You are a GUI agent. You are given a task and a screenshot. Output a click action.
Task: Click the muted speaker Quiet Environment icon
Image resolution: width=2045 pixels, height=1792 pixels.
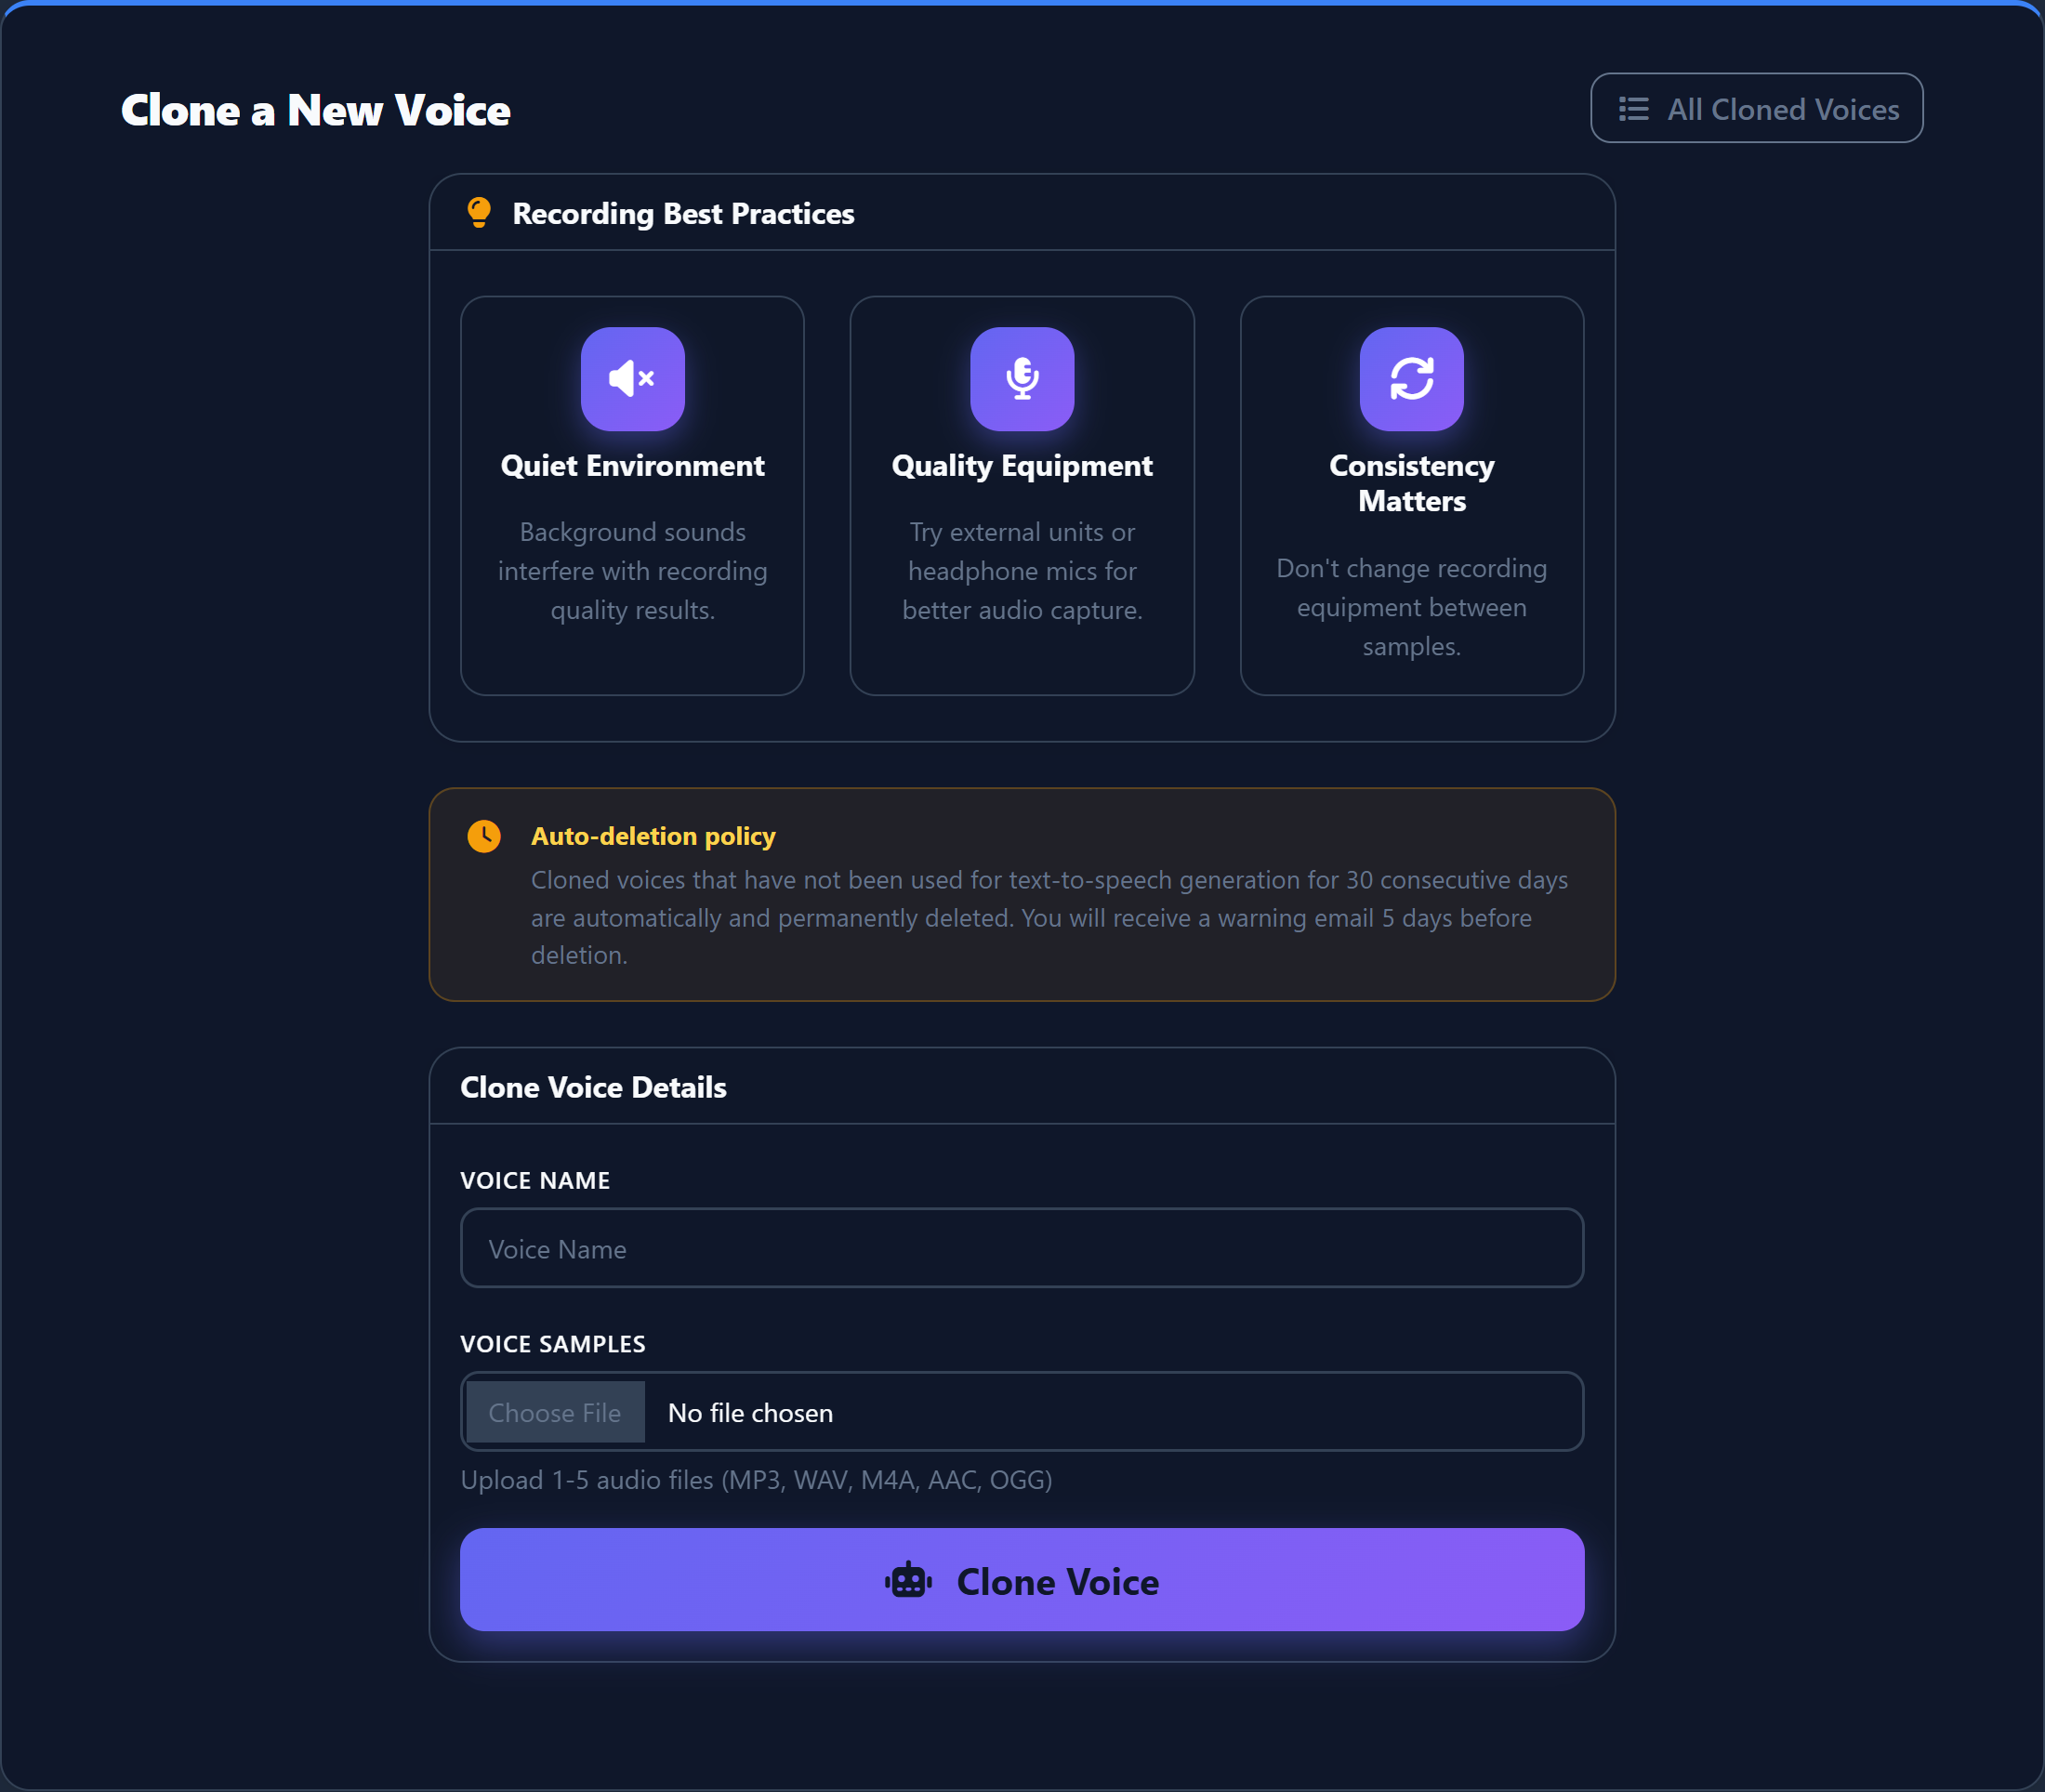632,379
